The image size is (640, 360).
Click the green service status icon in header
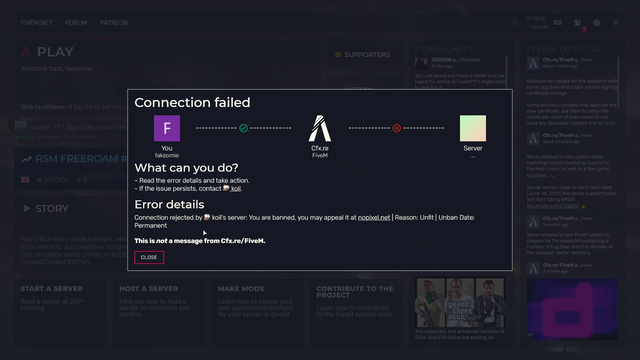click(x=514, y=23)
